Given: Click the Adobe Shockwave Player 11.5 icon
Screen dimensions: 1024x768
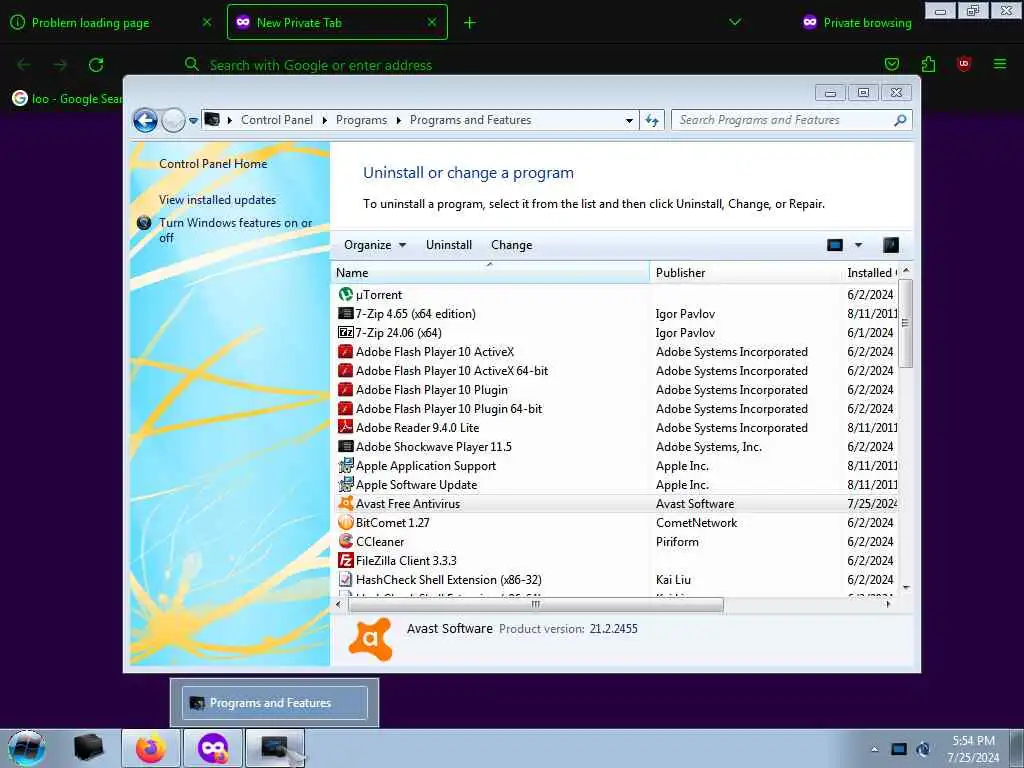Looking at the screenshot, I should pyautogui.click(x=345, y=447).
